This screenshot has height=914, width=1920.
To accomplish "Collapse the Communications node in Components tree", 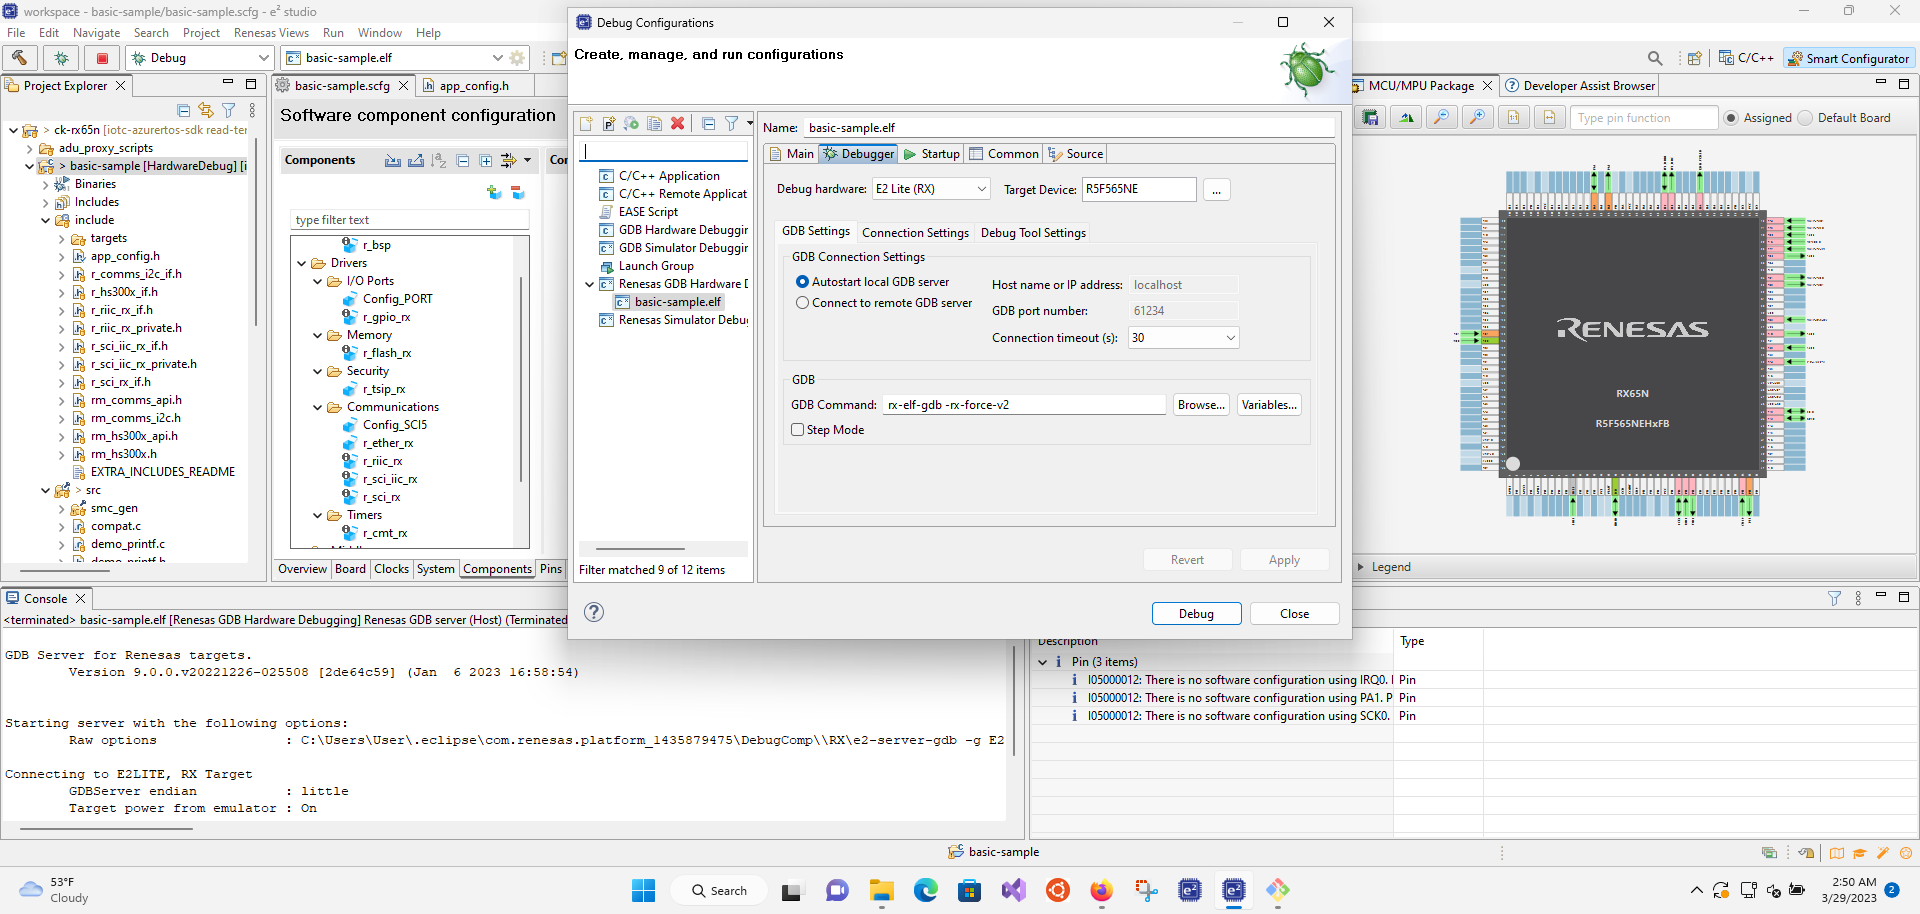I will (x=318, y=407).
